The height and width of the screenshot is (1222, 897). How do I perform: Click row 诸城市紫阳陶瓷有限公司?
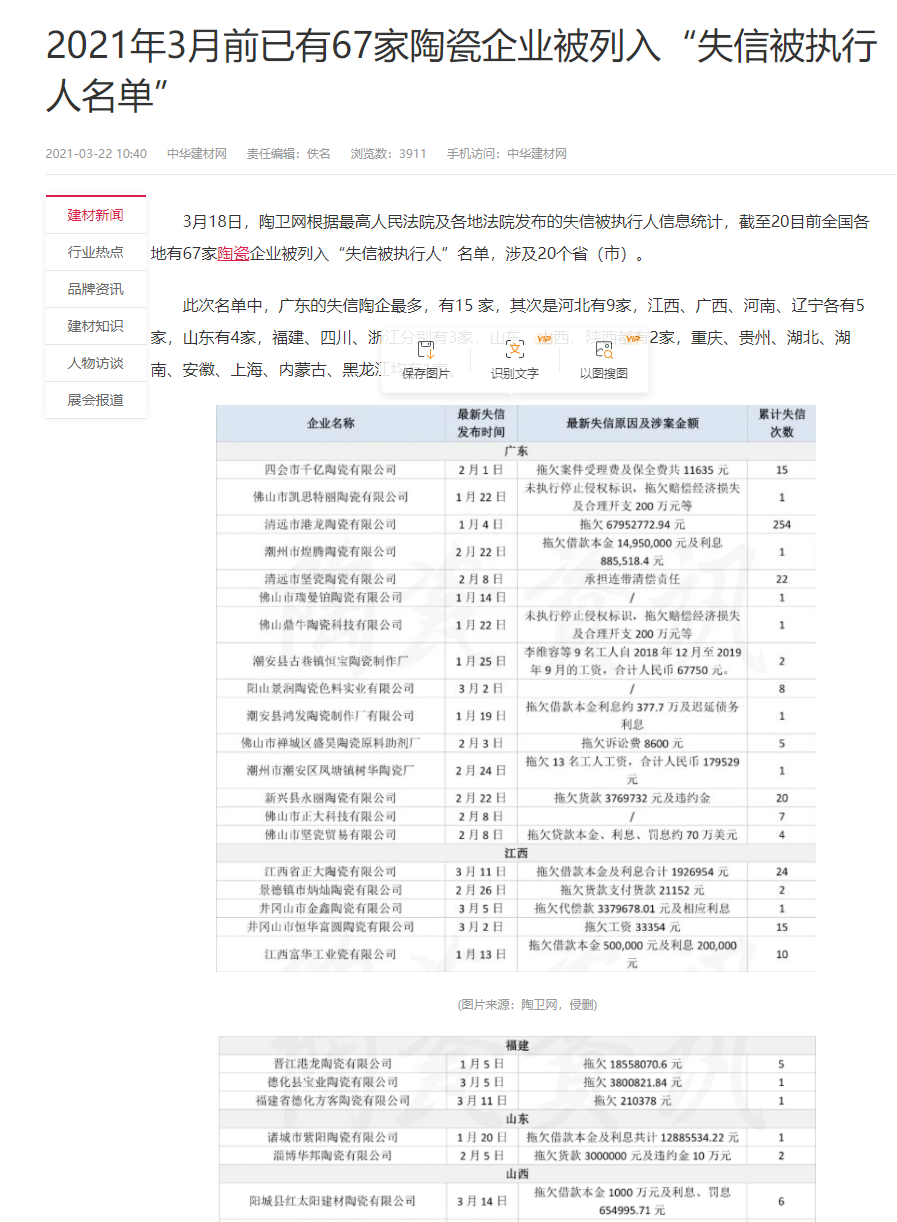tap(516, 1137)
